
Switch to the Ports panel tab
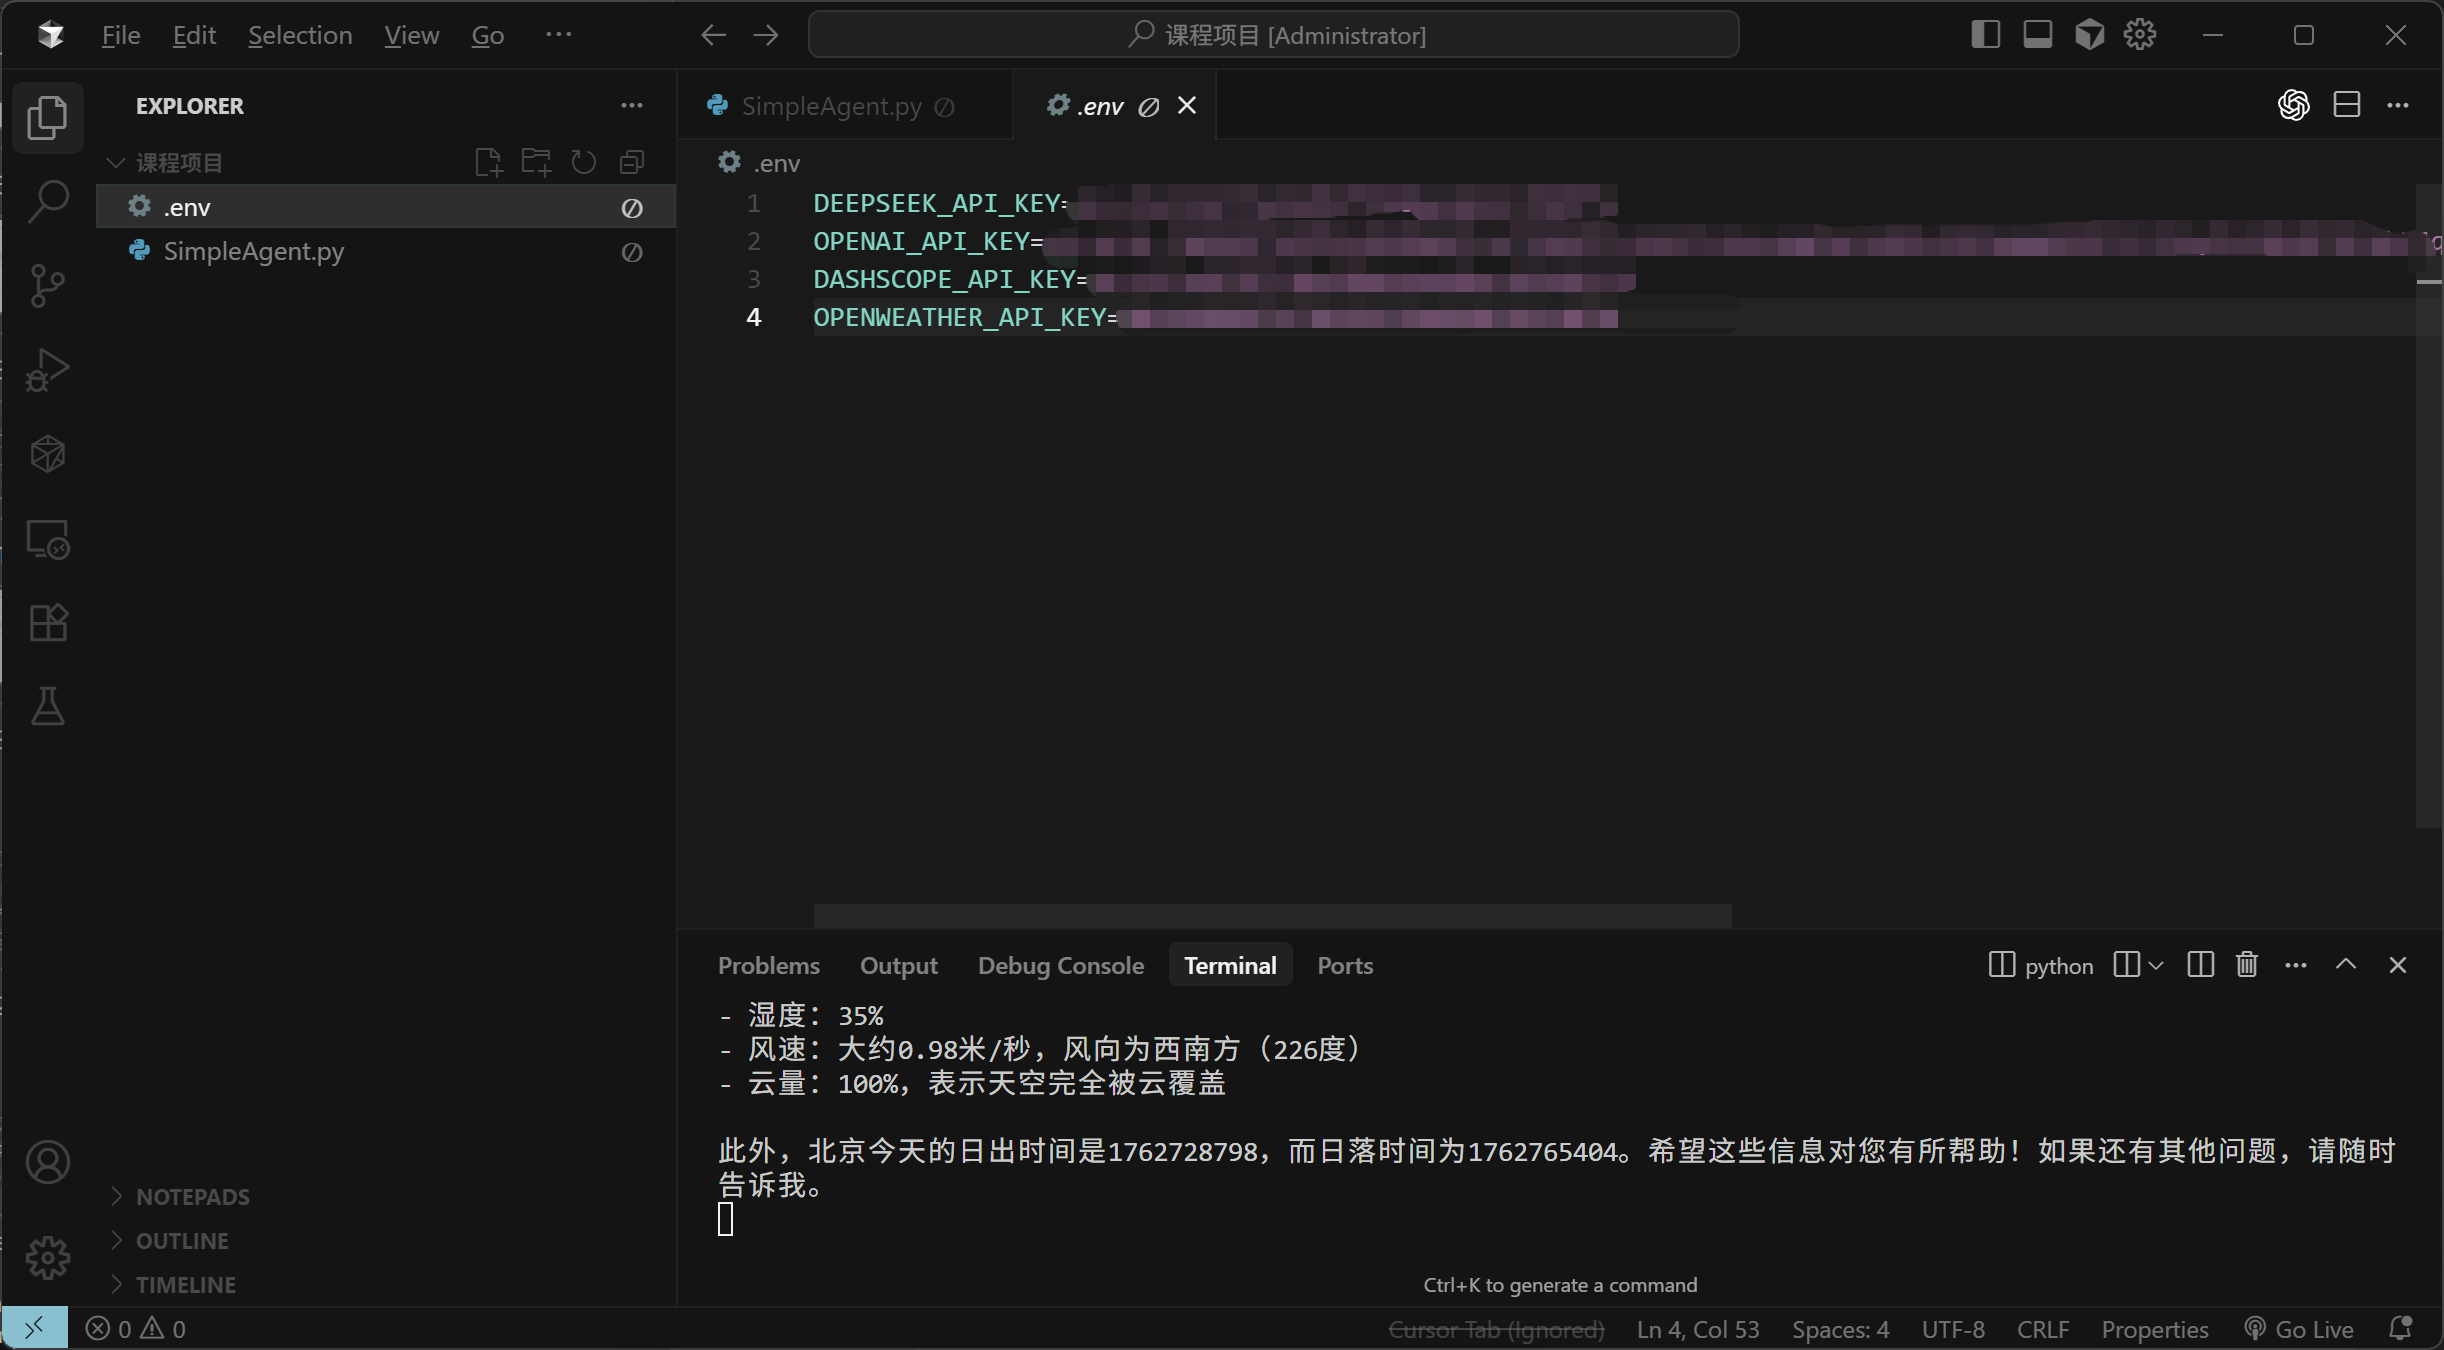(x=1345, y=966)
